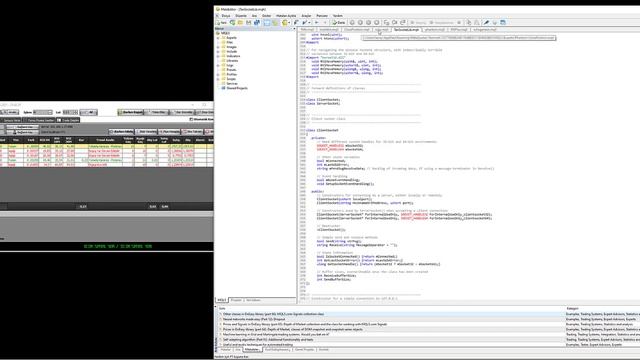Open the Yardım menu

coord(338,16)
